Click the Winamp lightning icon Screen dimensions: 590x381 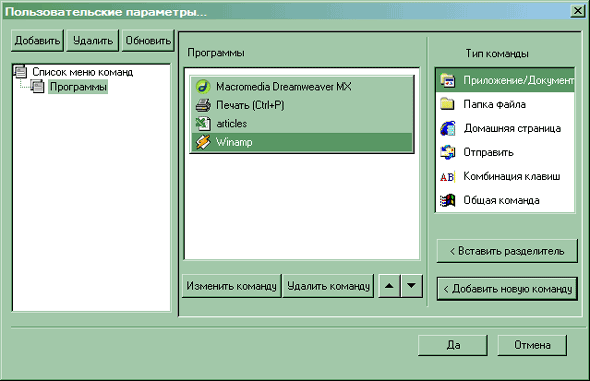(x=203, y=142)
